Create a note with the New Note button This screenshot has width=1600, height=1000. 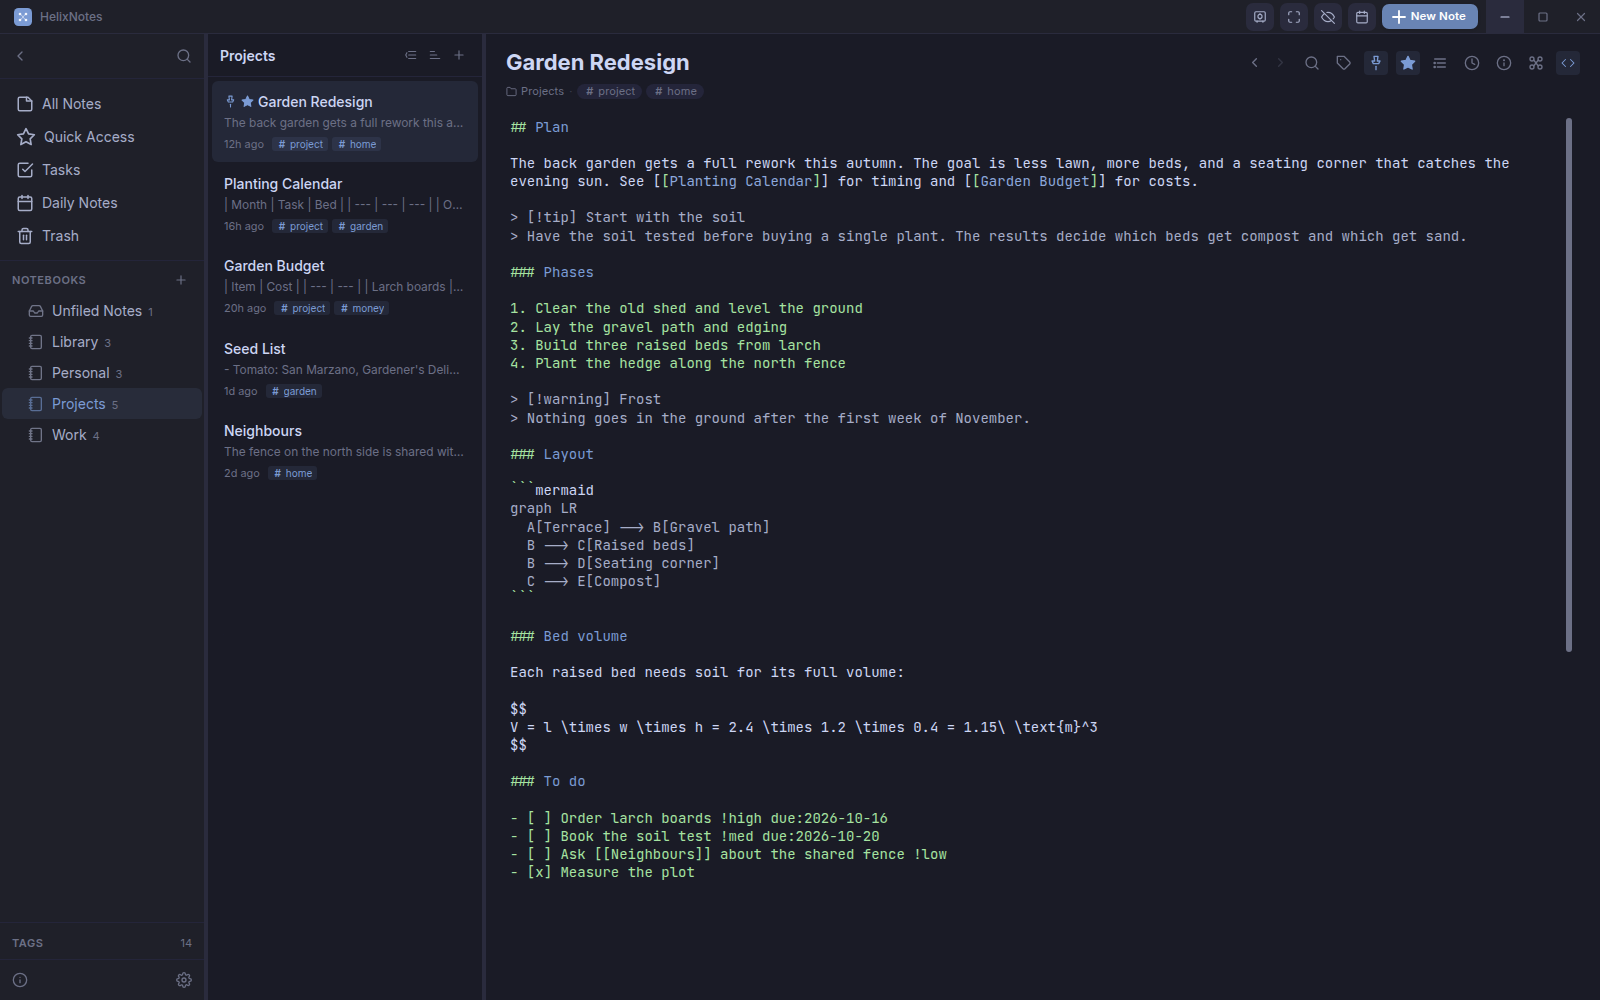(1429, 17)
